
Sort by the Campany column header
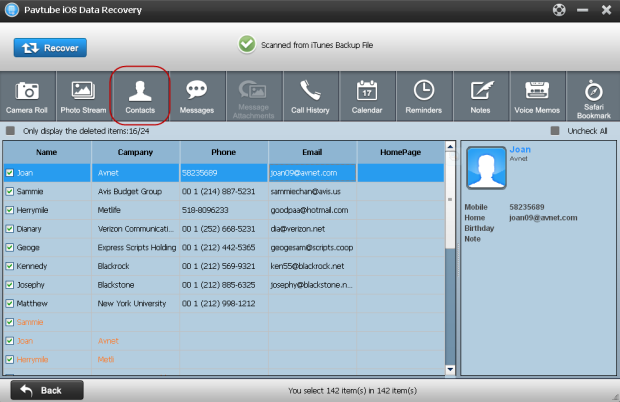[136, 152]
